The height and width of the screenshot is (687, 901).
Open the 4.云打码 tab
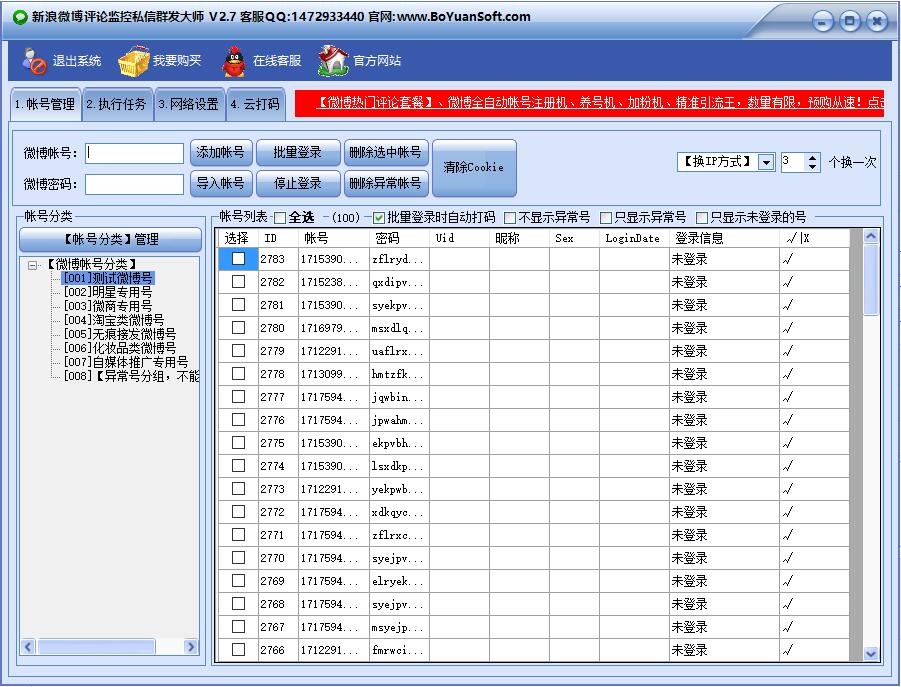coord(255,104)
